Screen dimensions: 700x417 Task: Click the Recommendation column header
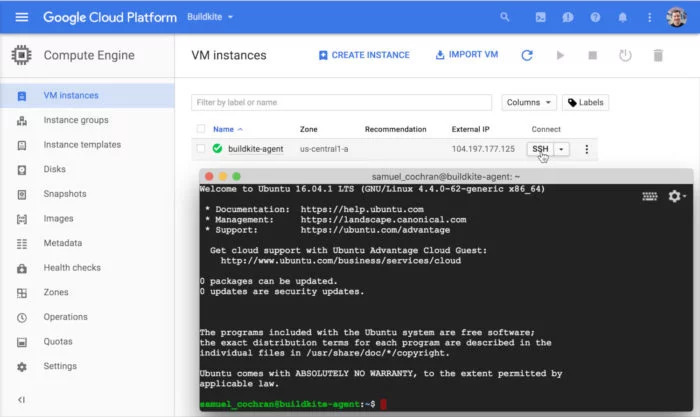point(396,129)
